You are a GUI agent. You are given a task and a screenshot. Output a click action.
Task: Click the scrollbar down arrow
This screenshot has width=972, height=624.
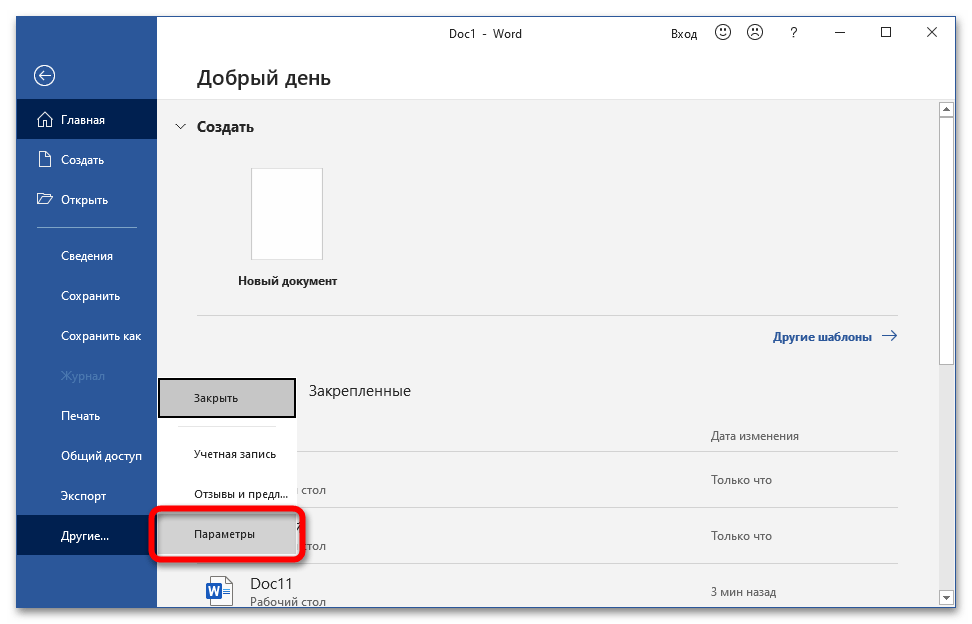pyautogui.click(x=946, y=597)
